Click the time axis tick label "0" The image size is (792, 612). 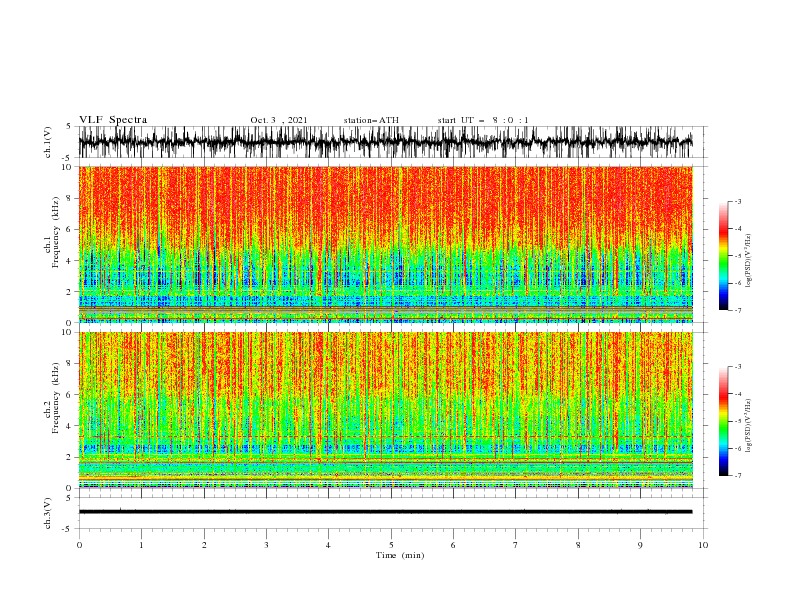pos(79,545)
